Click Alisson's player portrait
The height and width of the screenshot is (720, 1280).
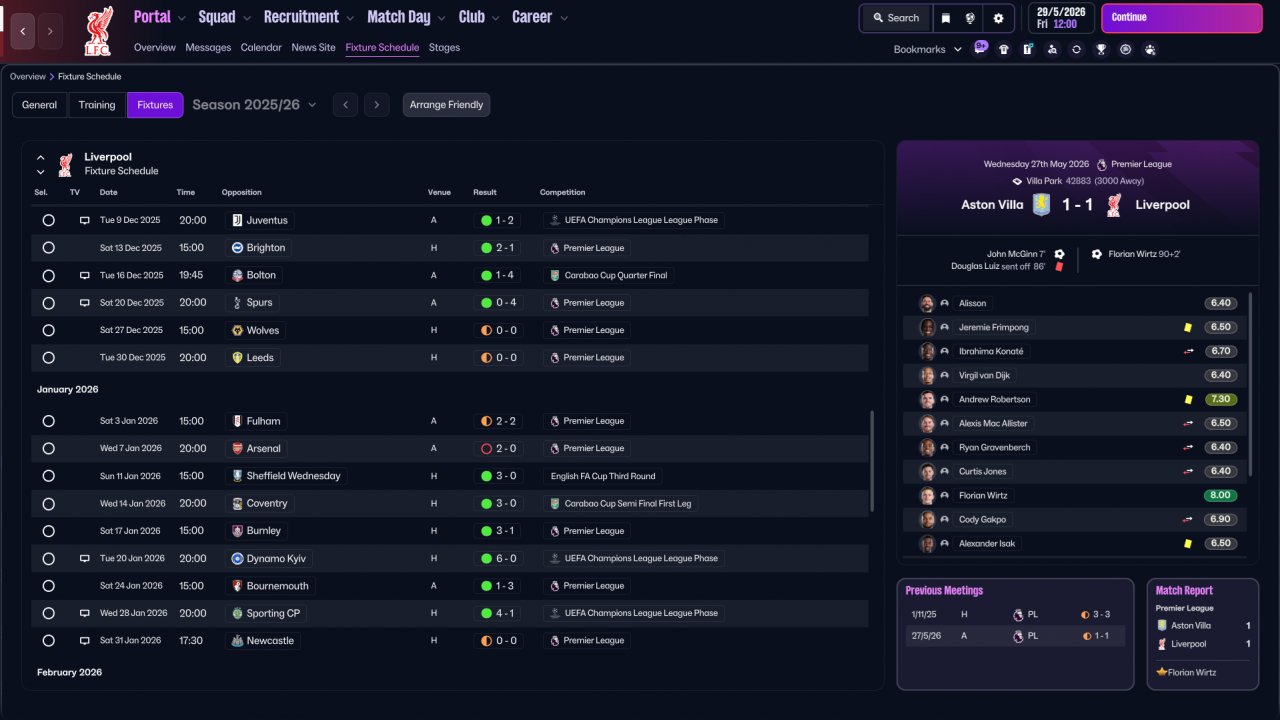(x=927, y=303)
